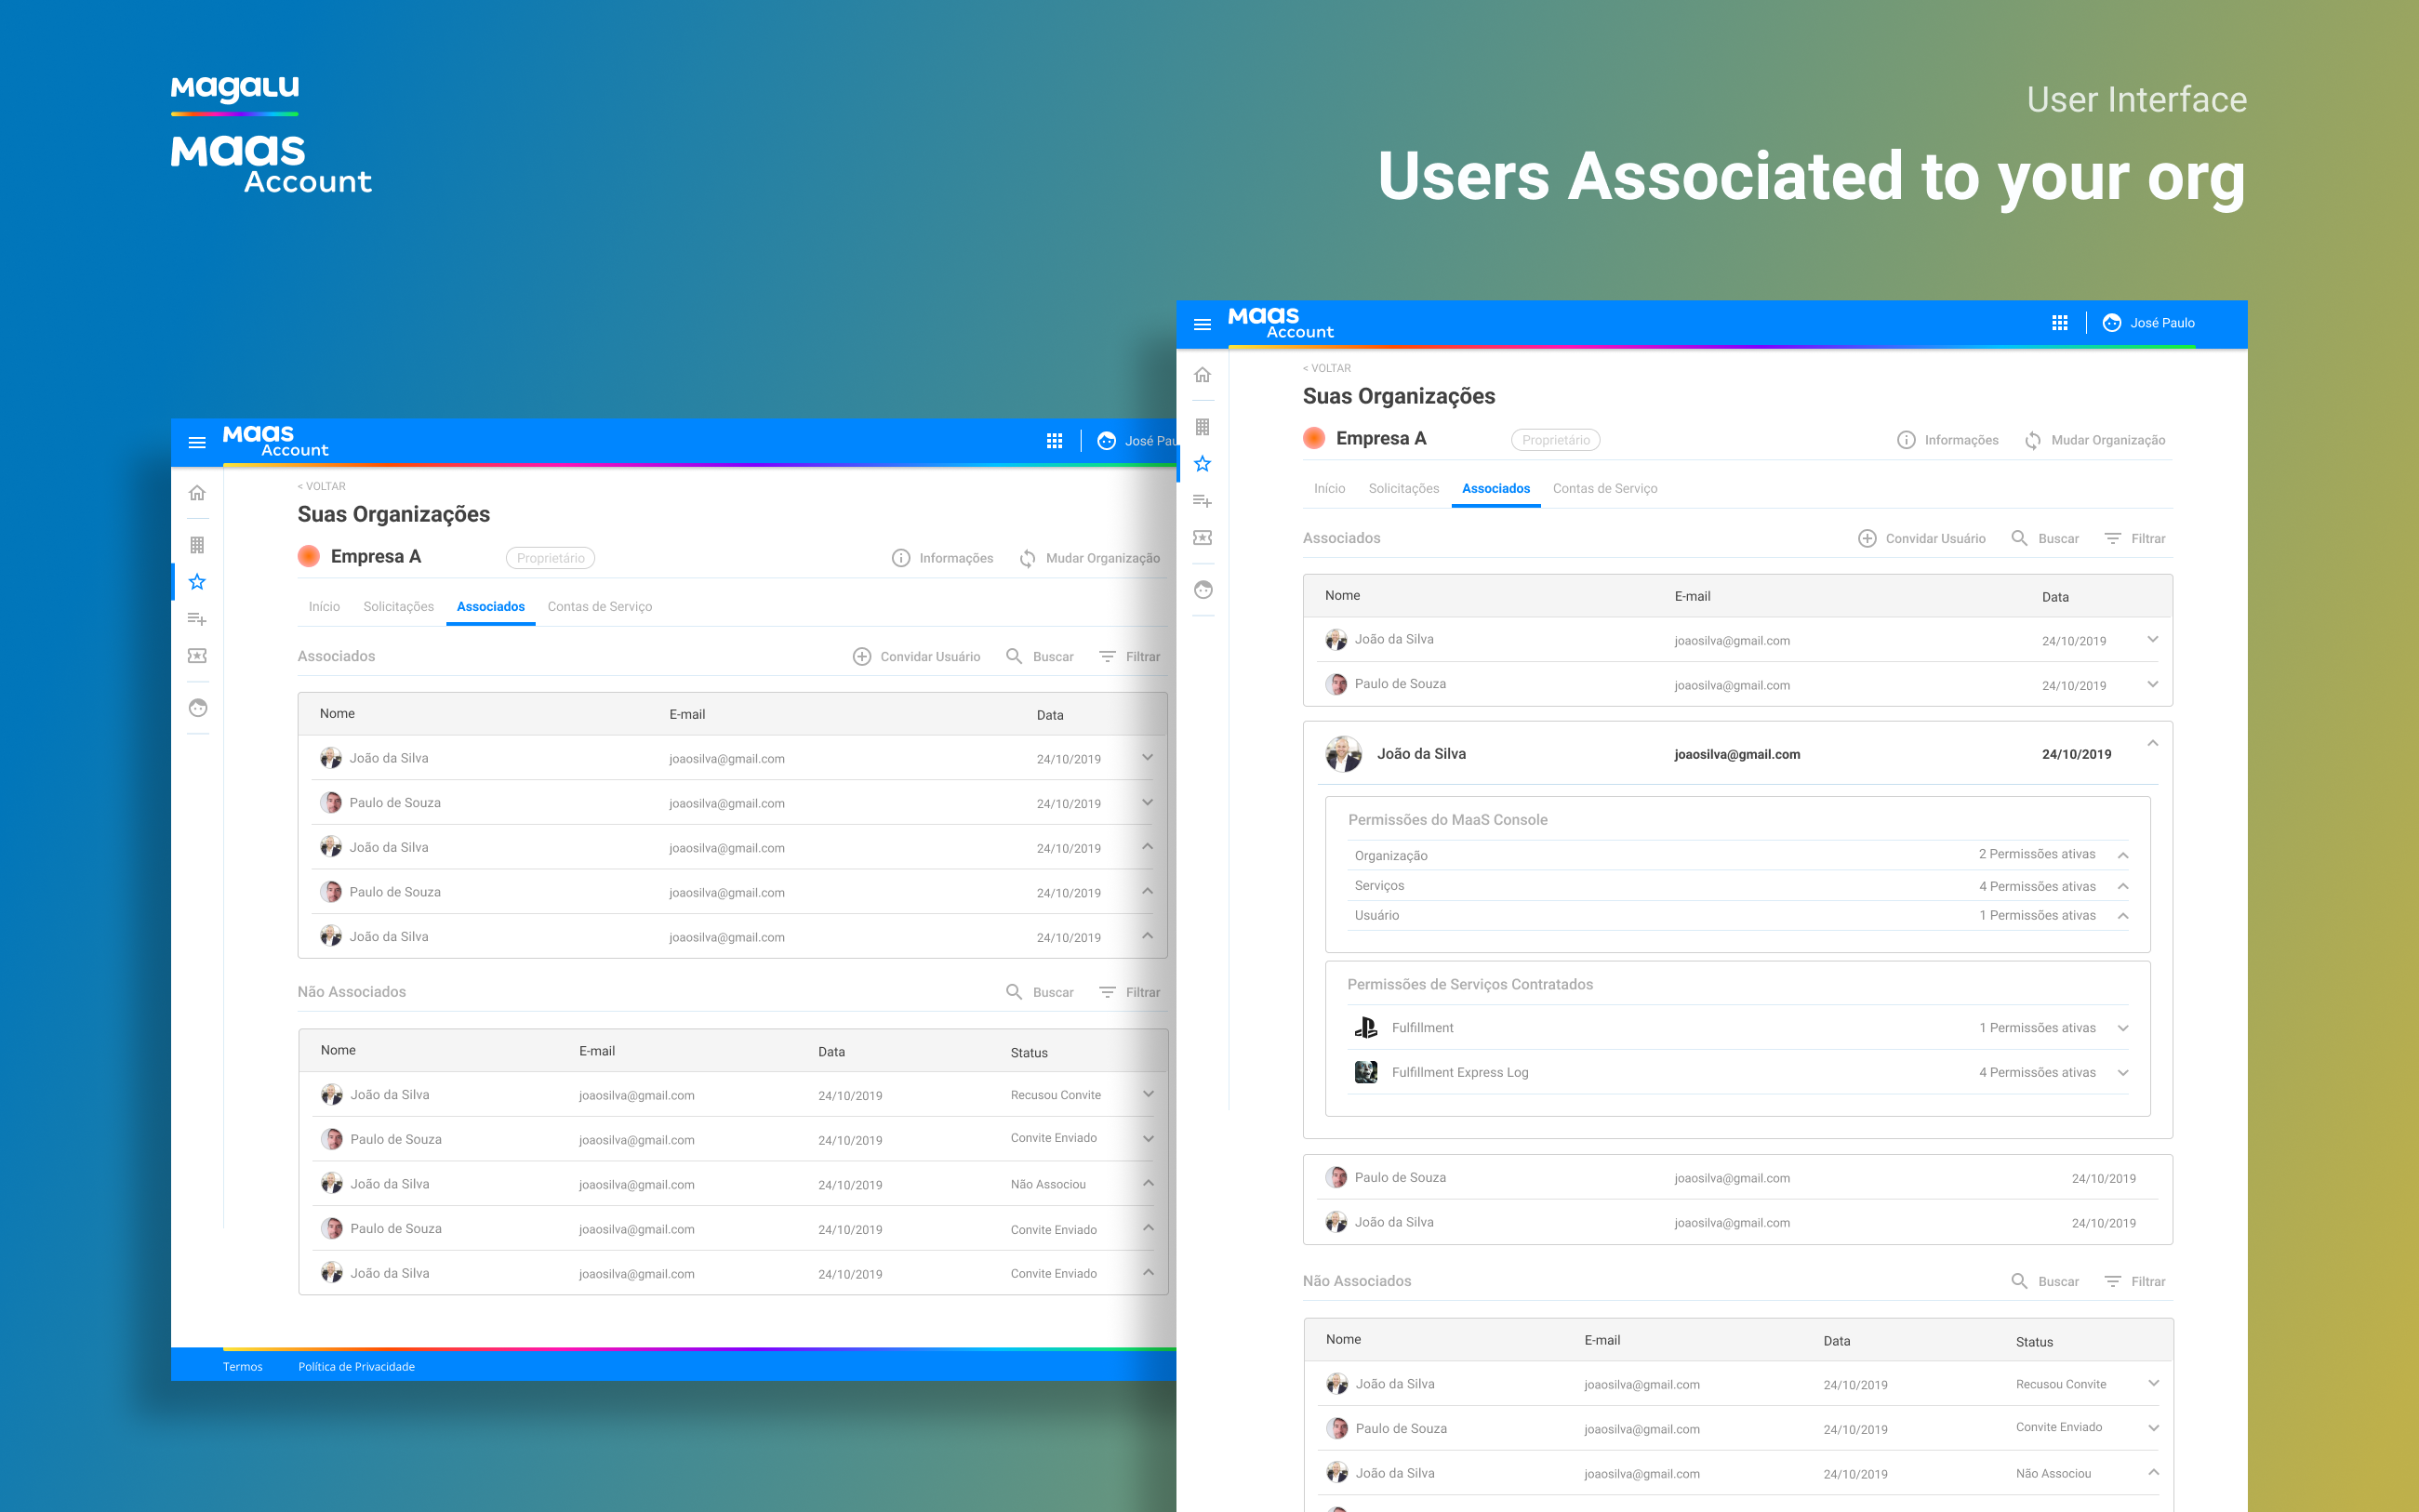Expand the Recusou Convite row in left window
Screen dimensions: 2419x1512
point(1148,1094)
